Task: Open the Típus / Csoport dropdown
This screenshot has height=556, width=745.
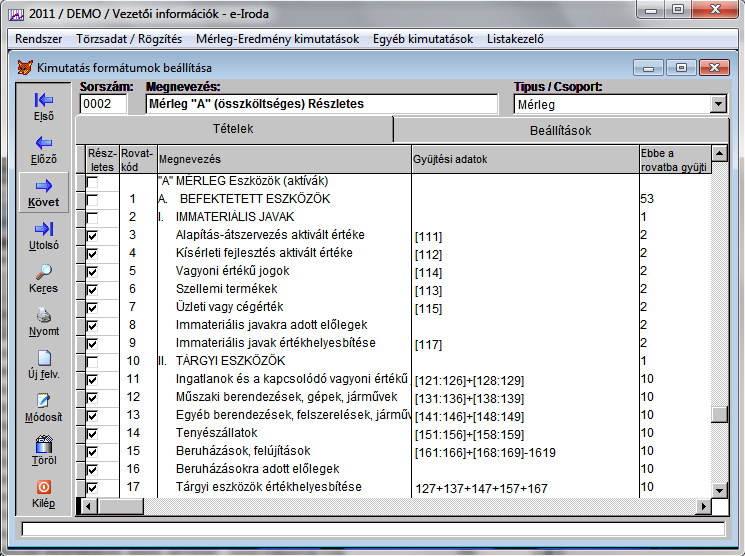Action: coord(718,104)
